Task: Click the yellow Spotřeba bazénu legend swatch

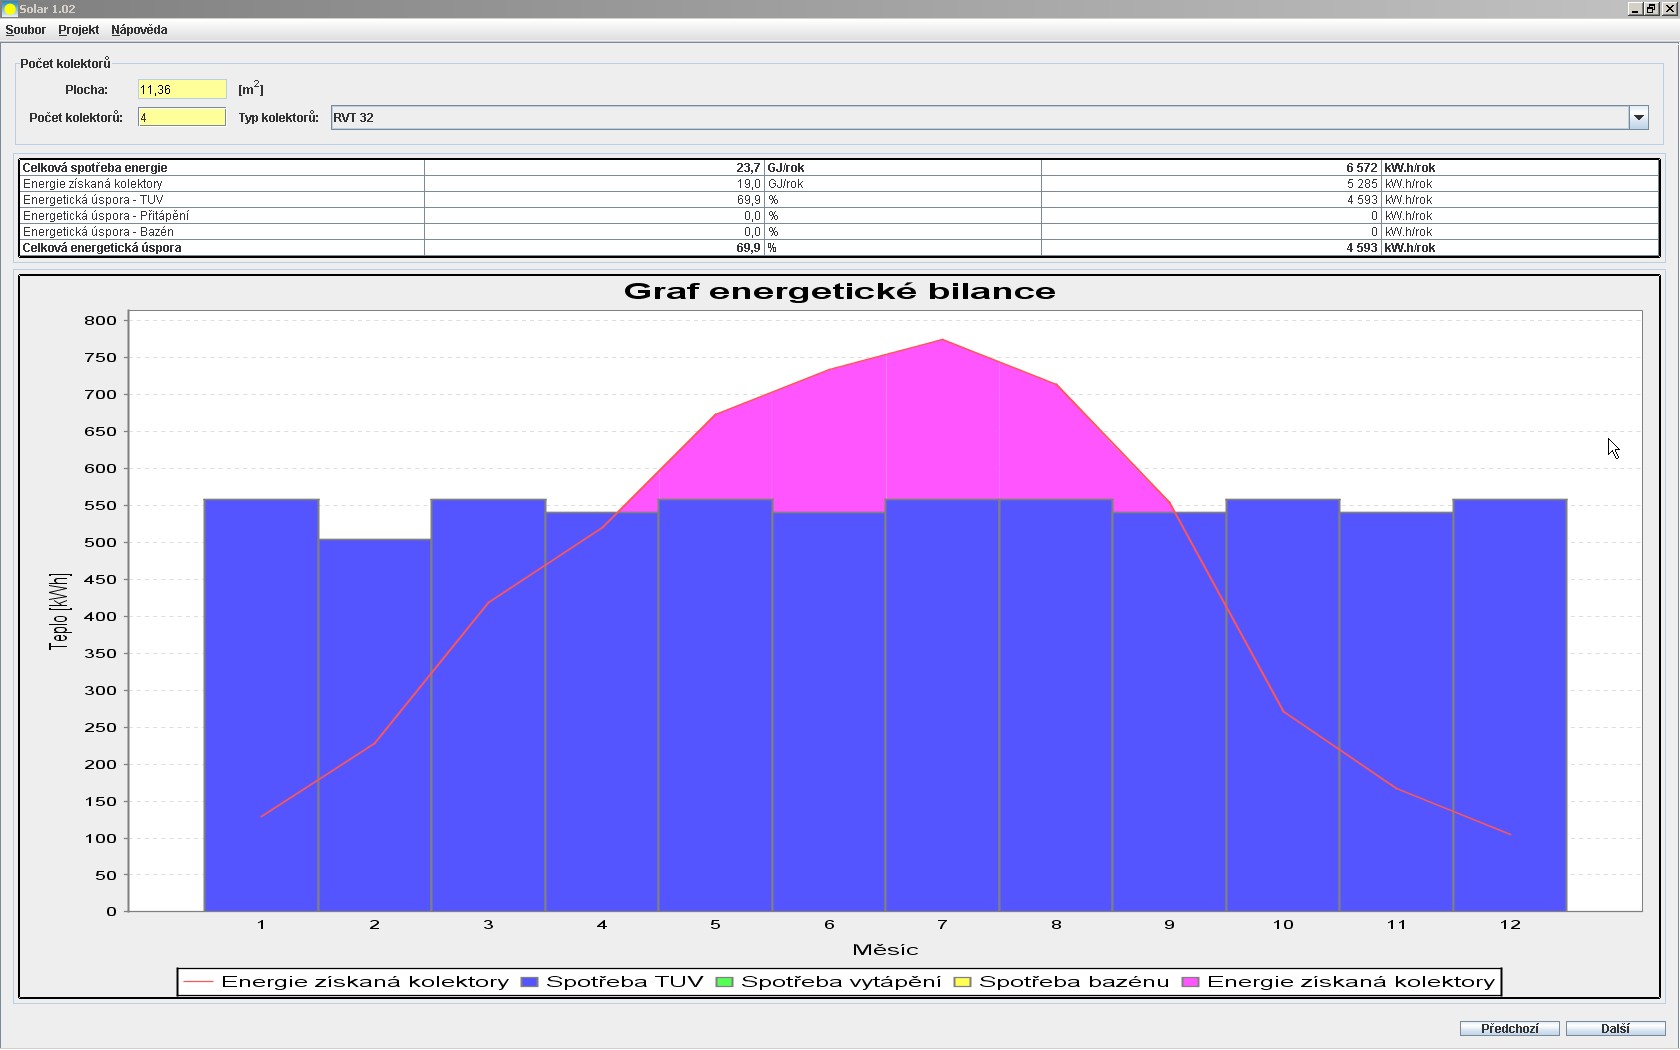Action: coord(963,982)
